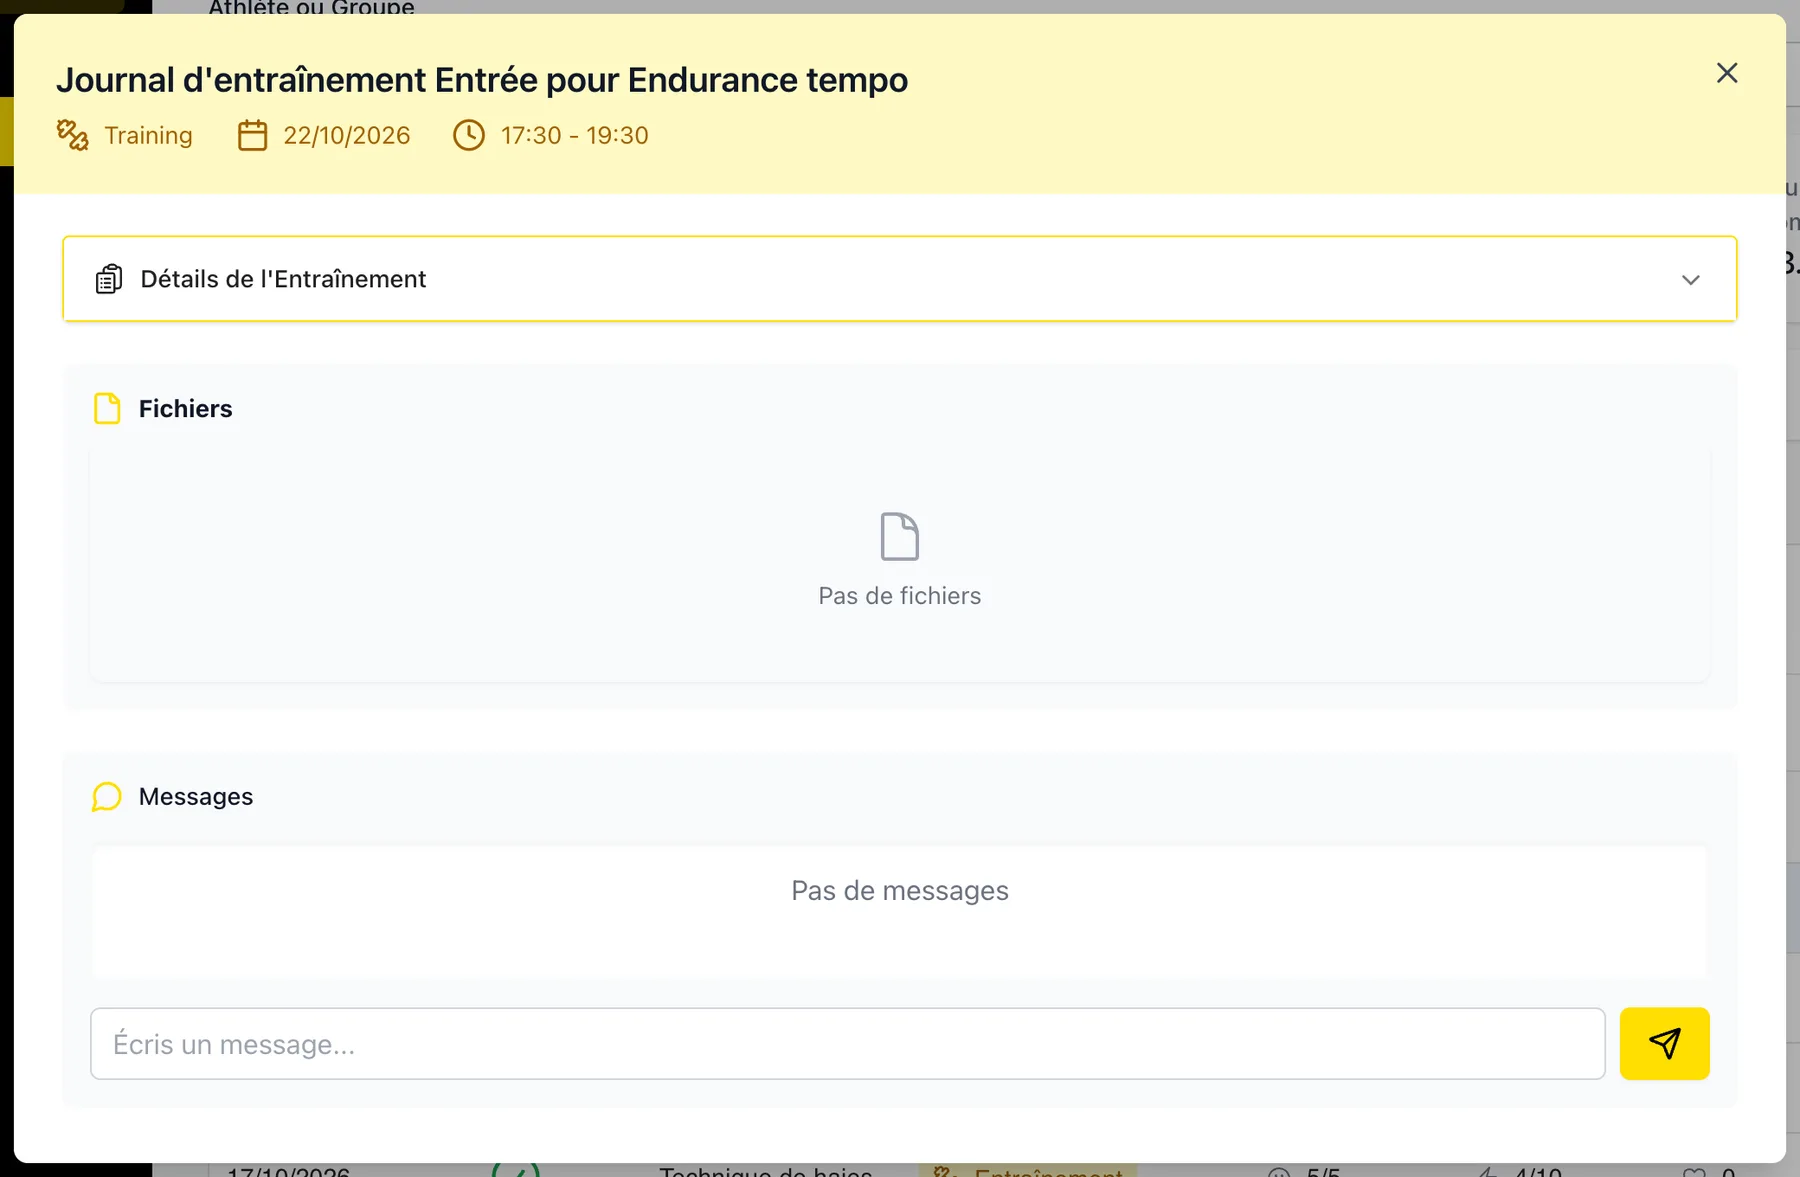1800x1177 pixels.
Task: Close the training journal dialog
Action: point(1727,73)
